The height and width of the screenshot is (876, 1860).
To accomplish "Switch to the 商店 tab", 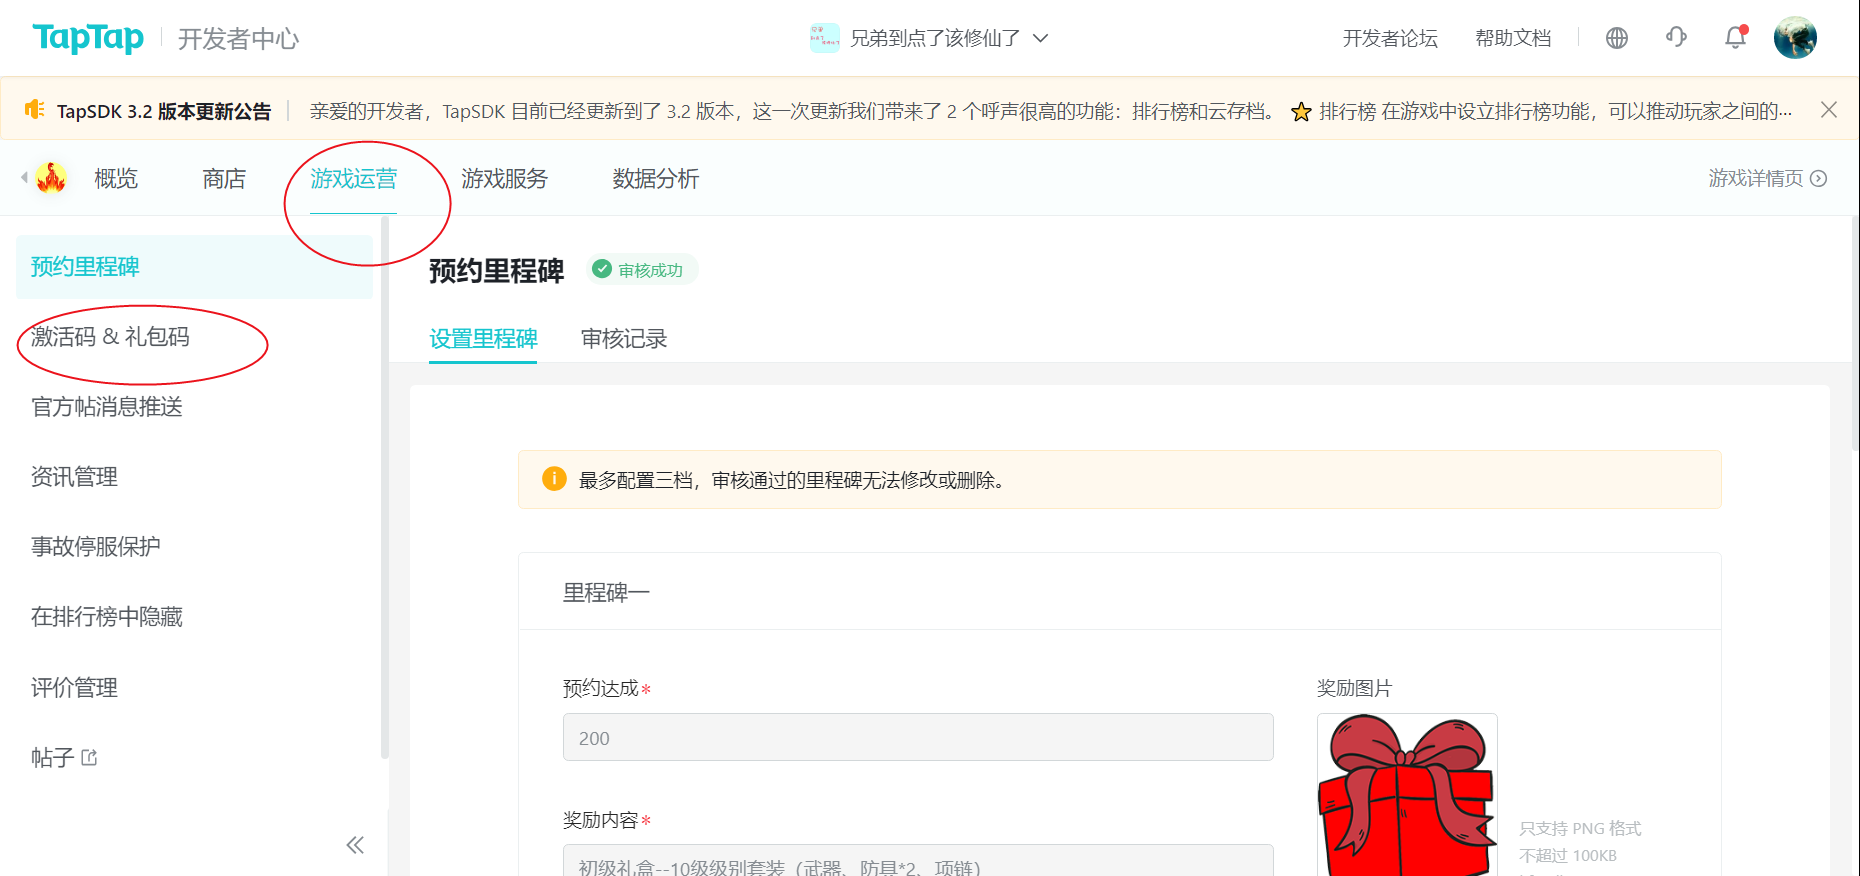I will (x=224, y=179).
